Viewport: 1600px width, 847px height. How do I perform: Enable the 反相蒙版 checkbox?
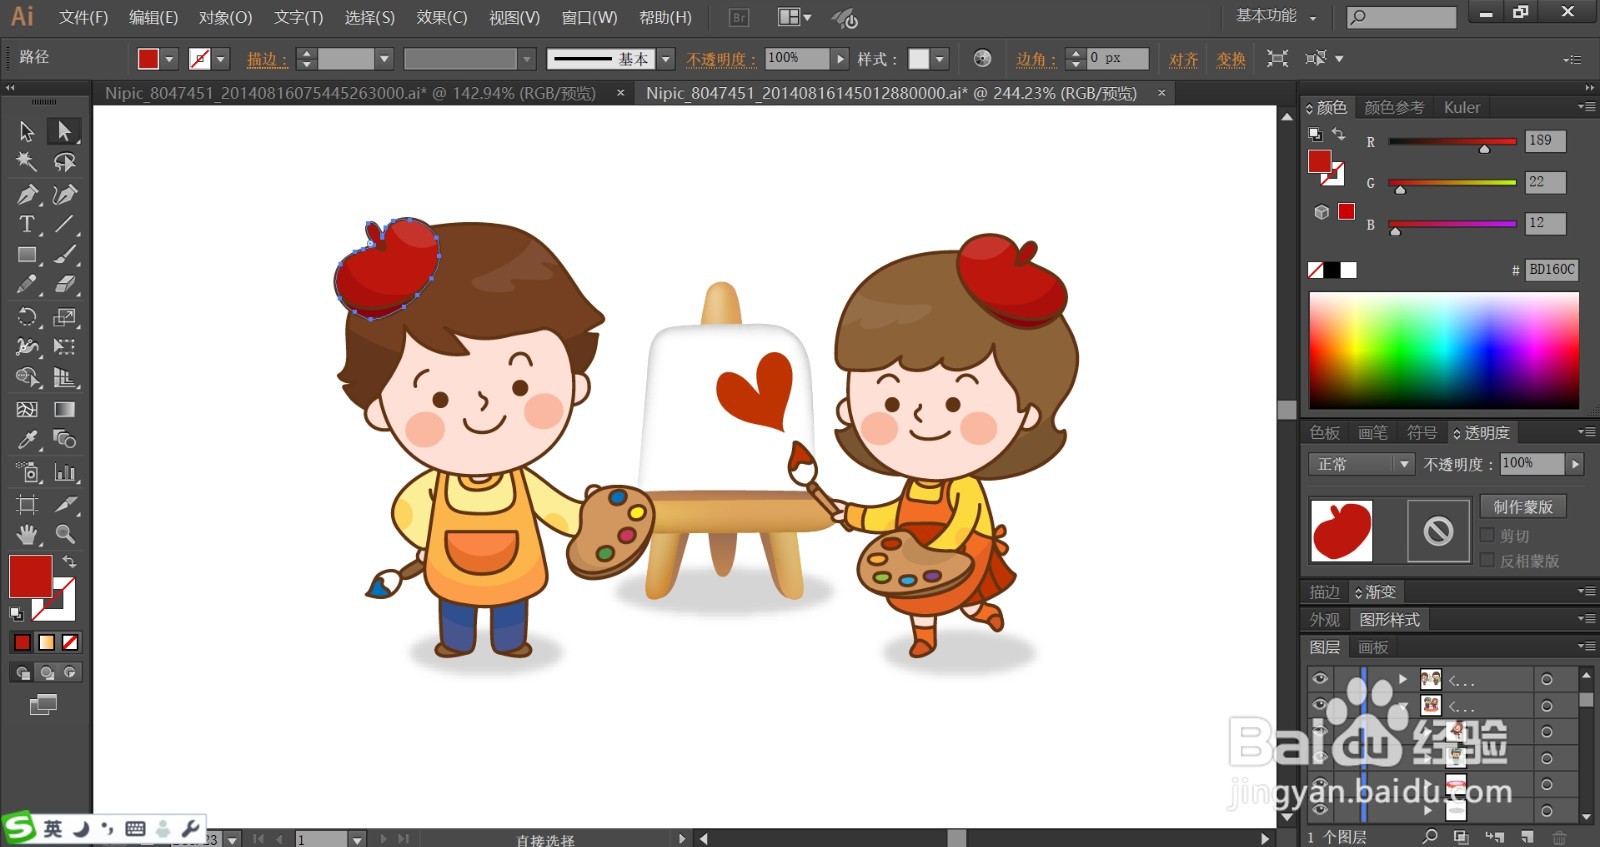1487,560
